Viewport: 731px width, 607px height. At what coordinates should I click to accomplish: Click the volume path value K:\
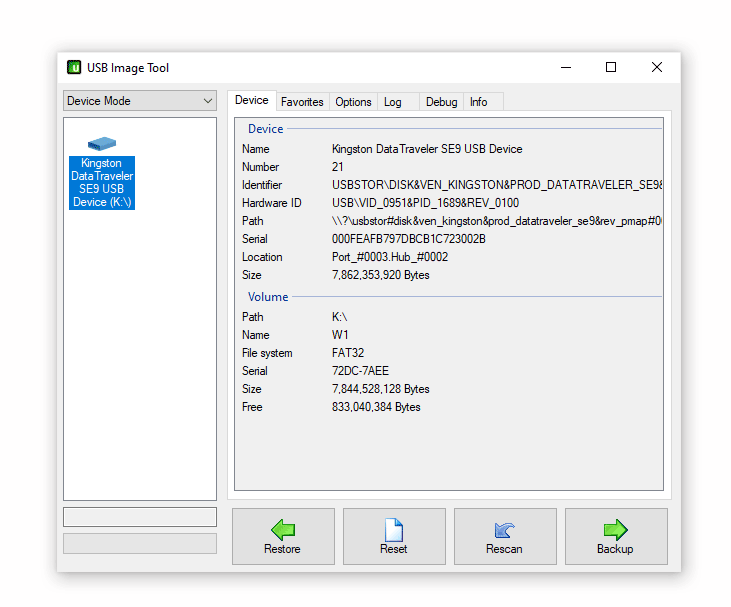point(339,317)
